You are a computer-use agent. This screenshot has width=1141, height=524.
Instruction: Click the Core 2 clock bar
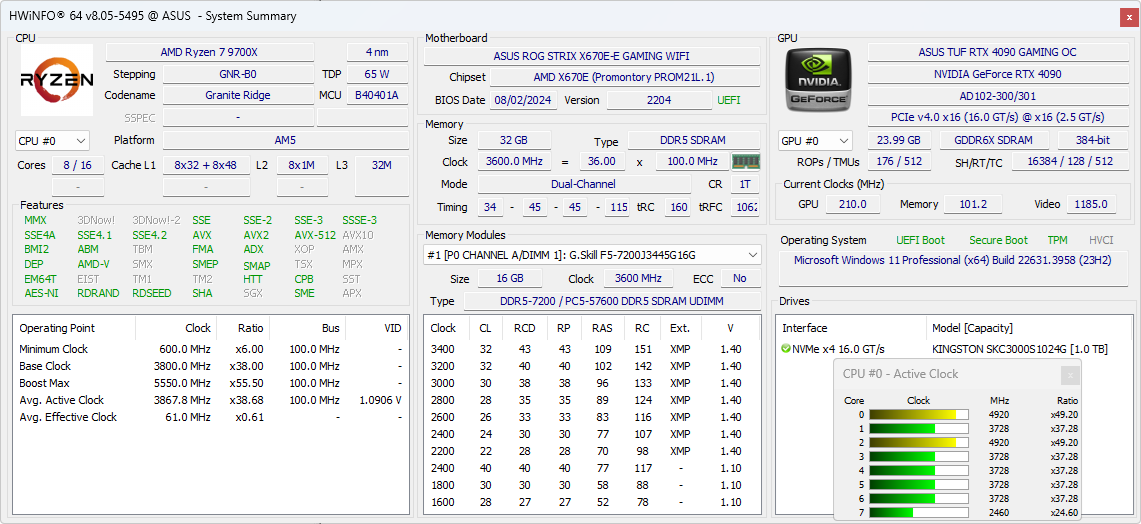[x=919, y=442]
